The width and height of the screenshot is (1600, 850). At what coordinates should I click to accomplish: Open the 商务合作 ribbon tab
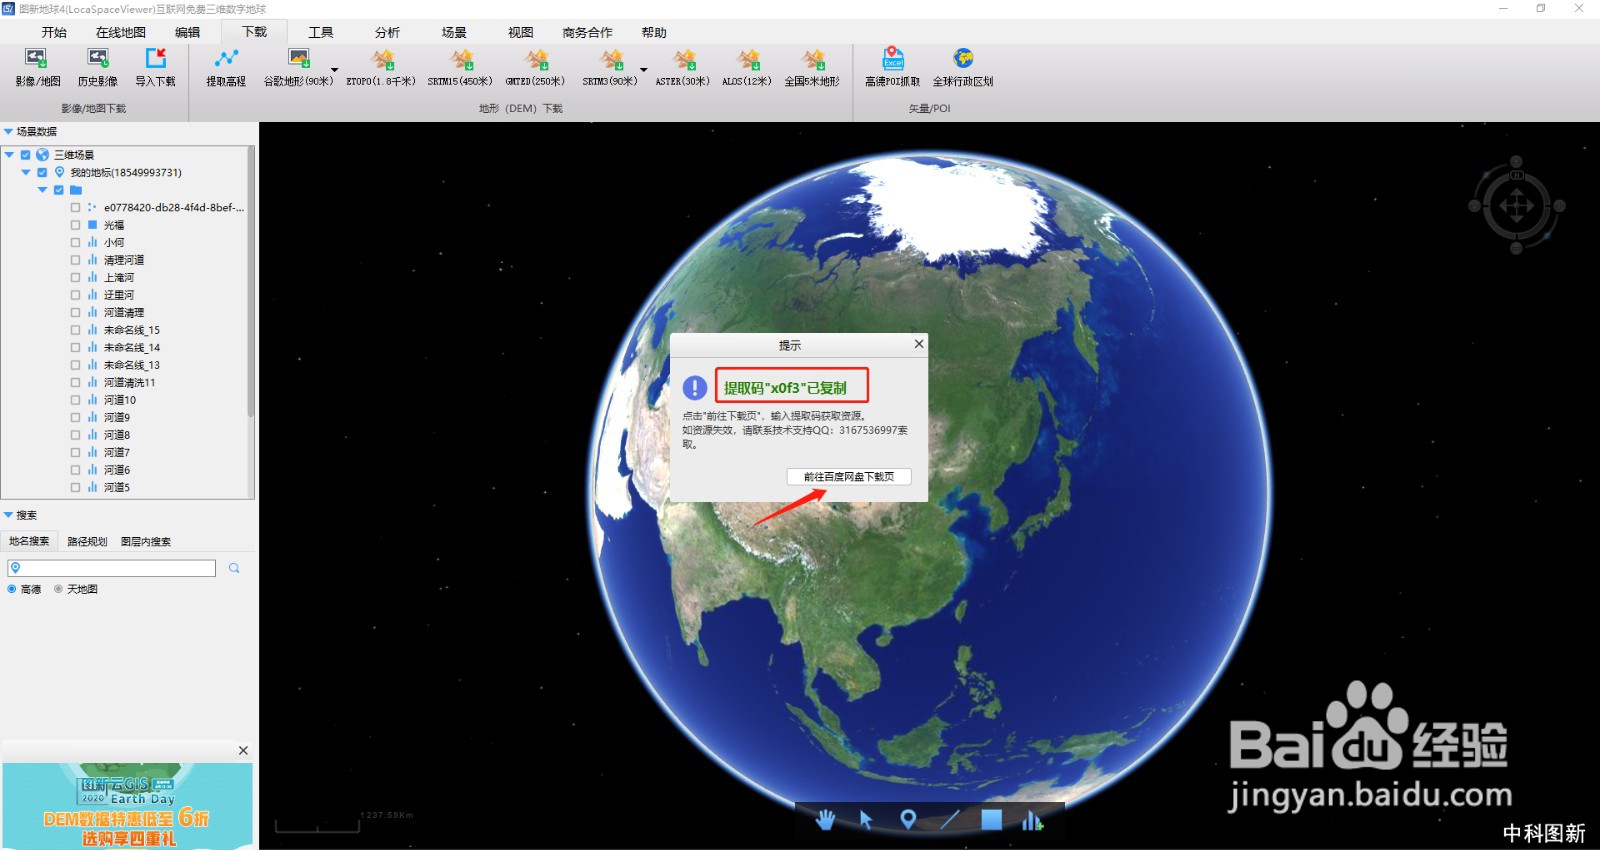pos(588,32)
